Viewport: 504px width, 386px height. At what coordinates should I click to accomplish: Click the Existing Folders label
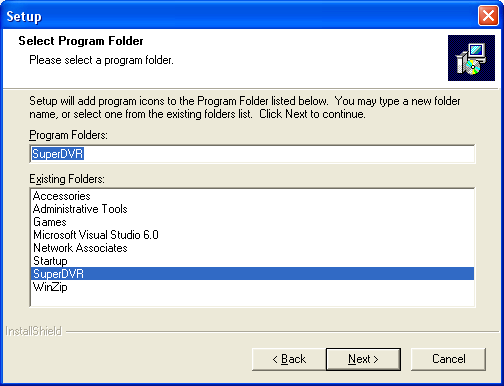[67, 179]
